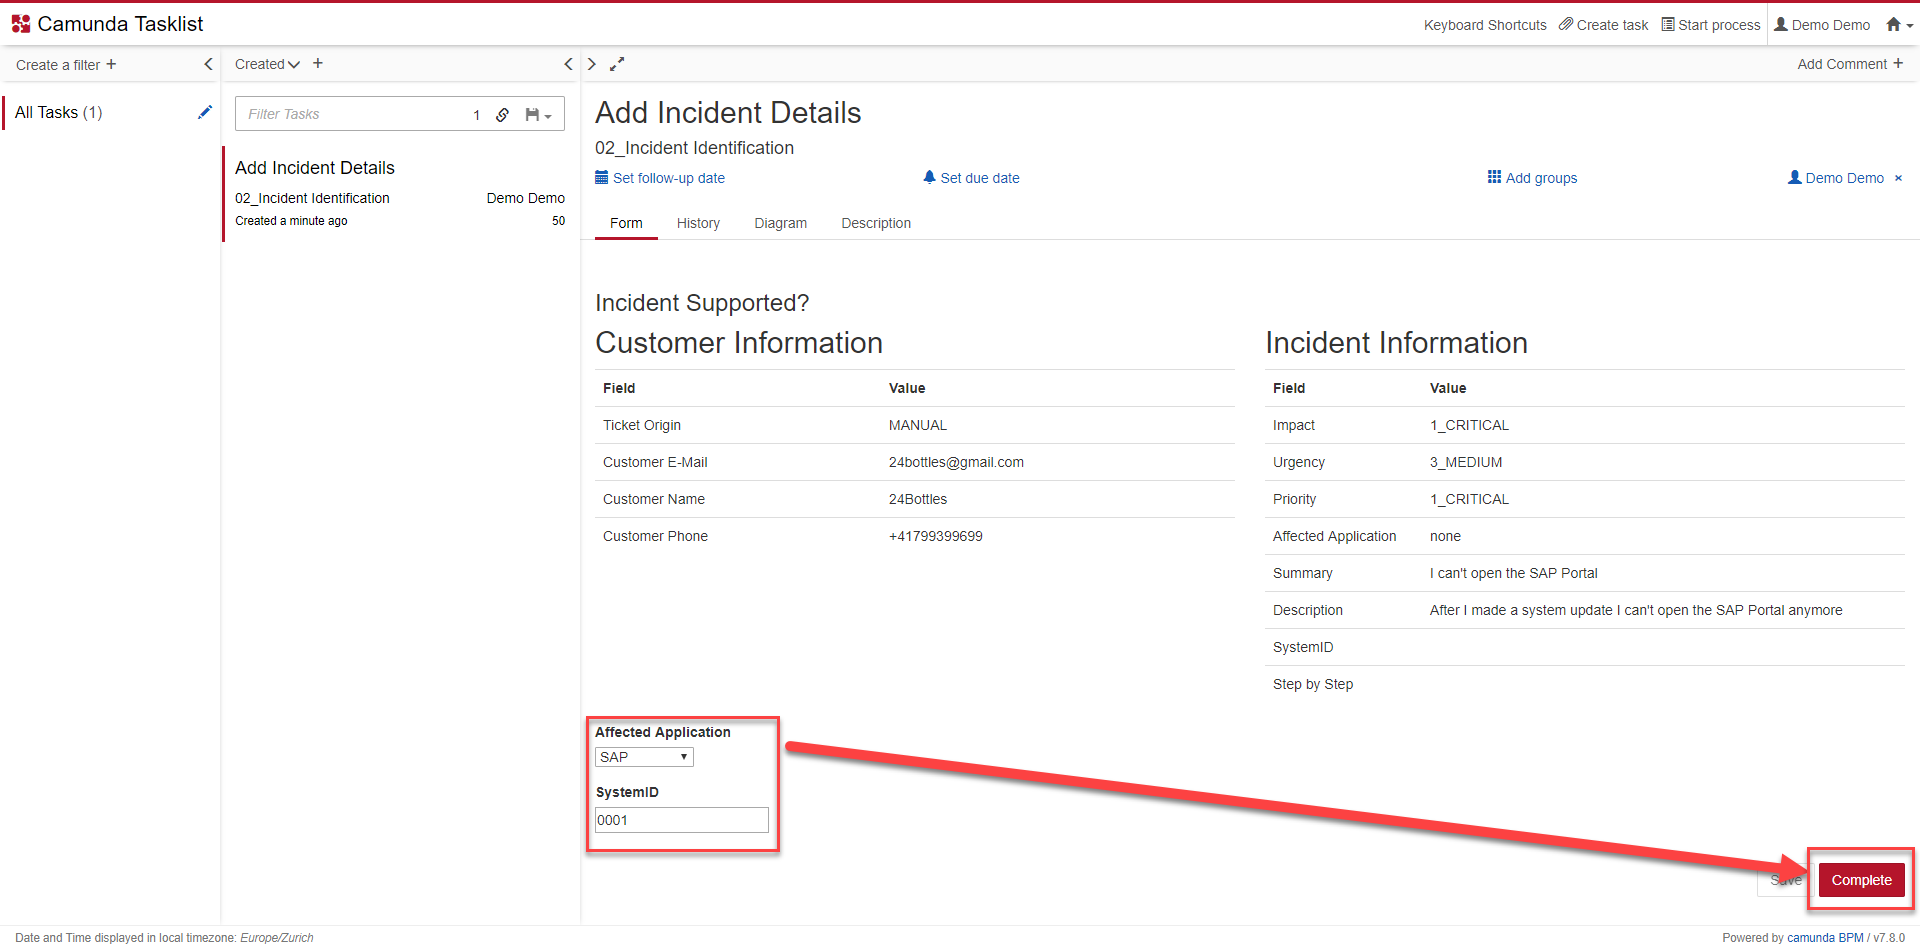Switch to Form tab
1920x949 pixels.
(626, 223)
